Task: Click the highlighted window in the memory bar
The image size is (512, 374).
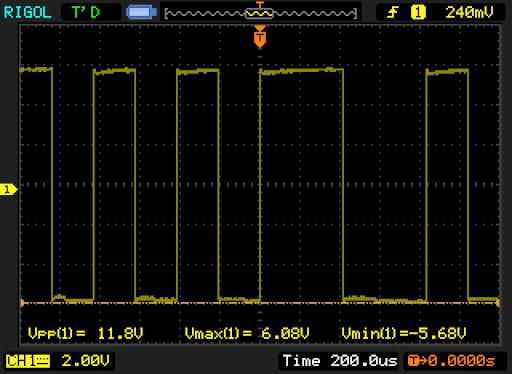Action: [x=259, y=13]
